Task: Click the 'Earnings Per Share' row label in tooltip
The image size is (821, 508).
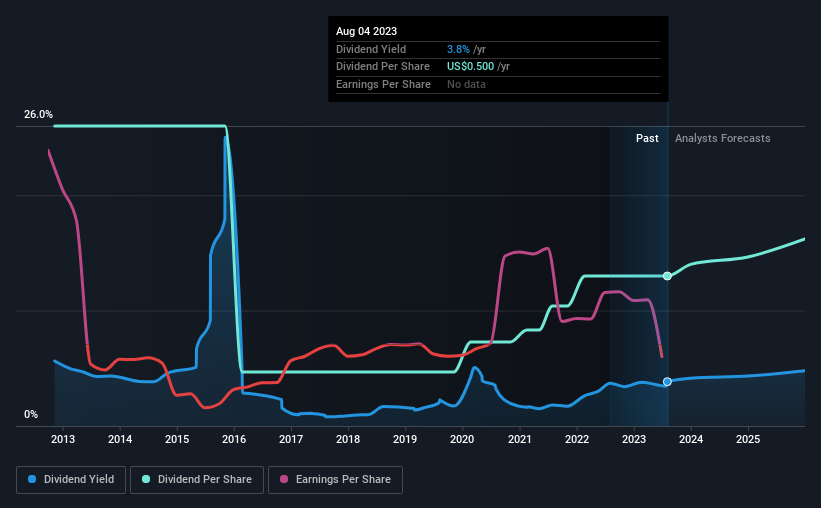Action: point(383,84)
